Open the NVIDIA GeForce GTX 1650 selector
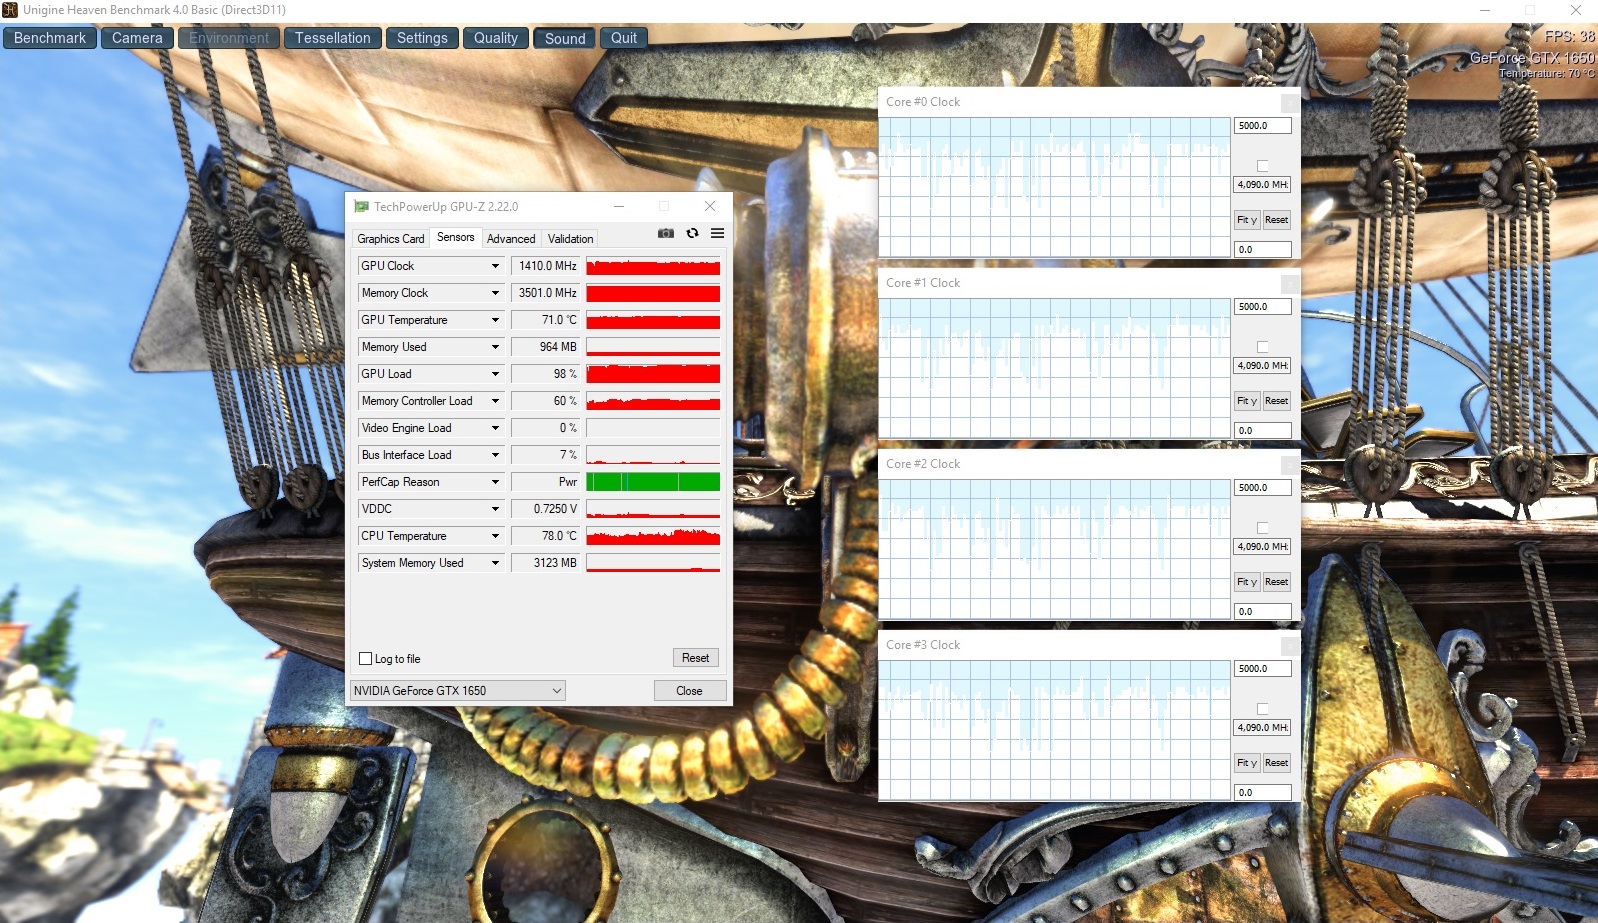Viewport: 1598px width, 923px height. (458, 691)
